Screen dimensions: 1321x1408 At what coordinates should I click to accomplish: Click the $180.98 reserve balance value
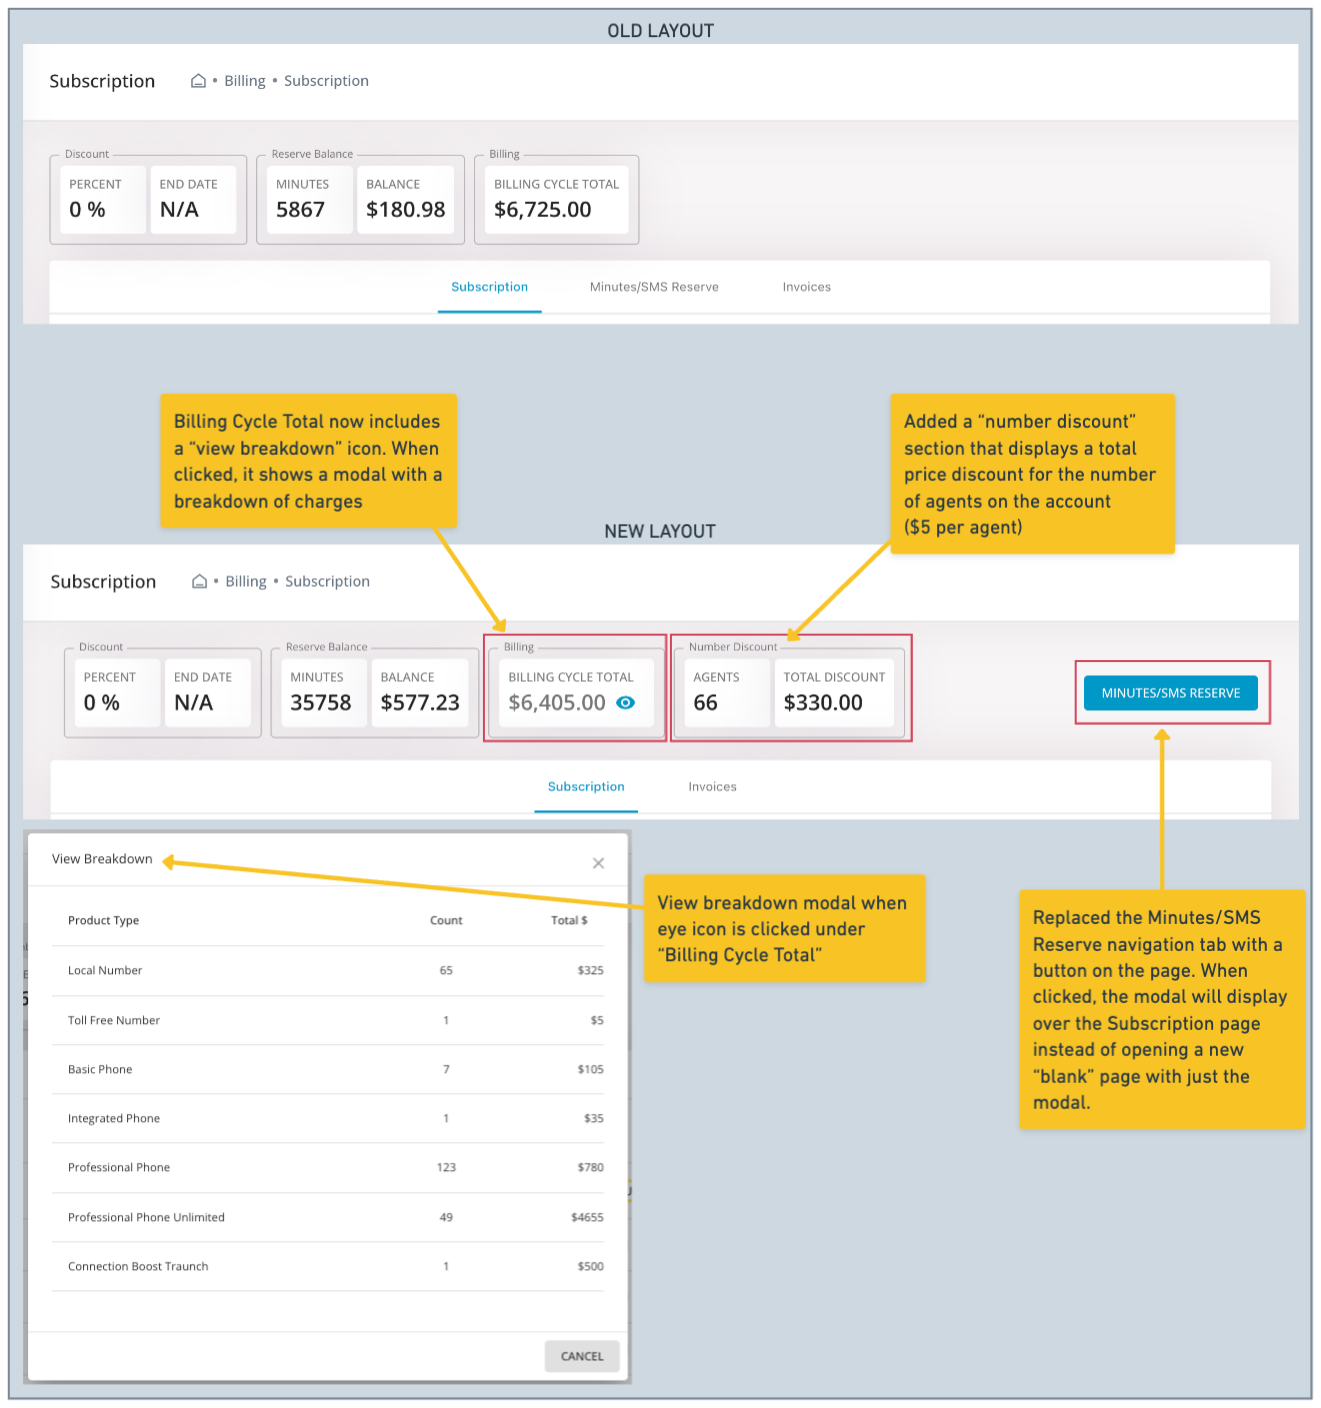405,210
